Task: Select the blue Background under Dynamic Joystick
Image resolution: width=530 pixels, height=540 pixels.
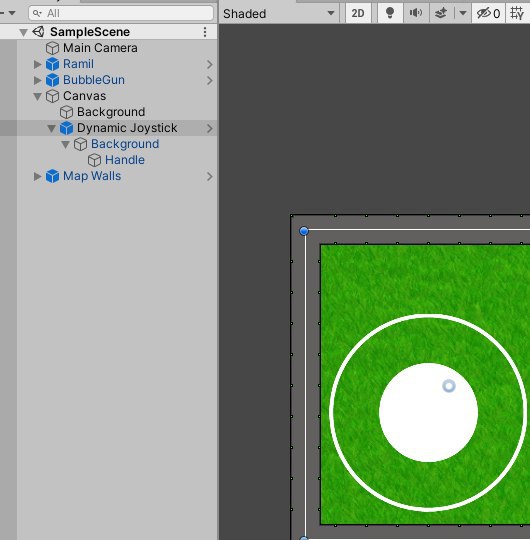Action: (x=108, y=144)
